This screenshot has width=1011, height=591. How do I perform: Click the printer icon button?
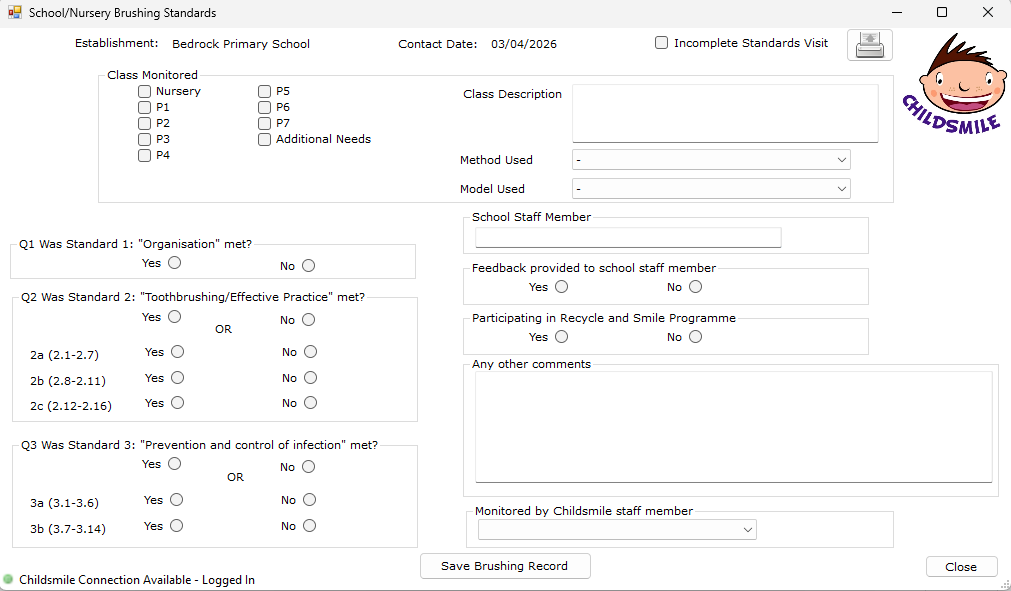[x=869, y=45]
